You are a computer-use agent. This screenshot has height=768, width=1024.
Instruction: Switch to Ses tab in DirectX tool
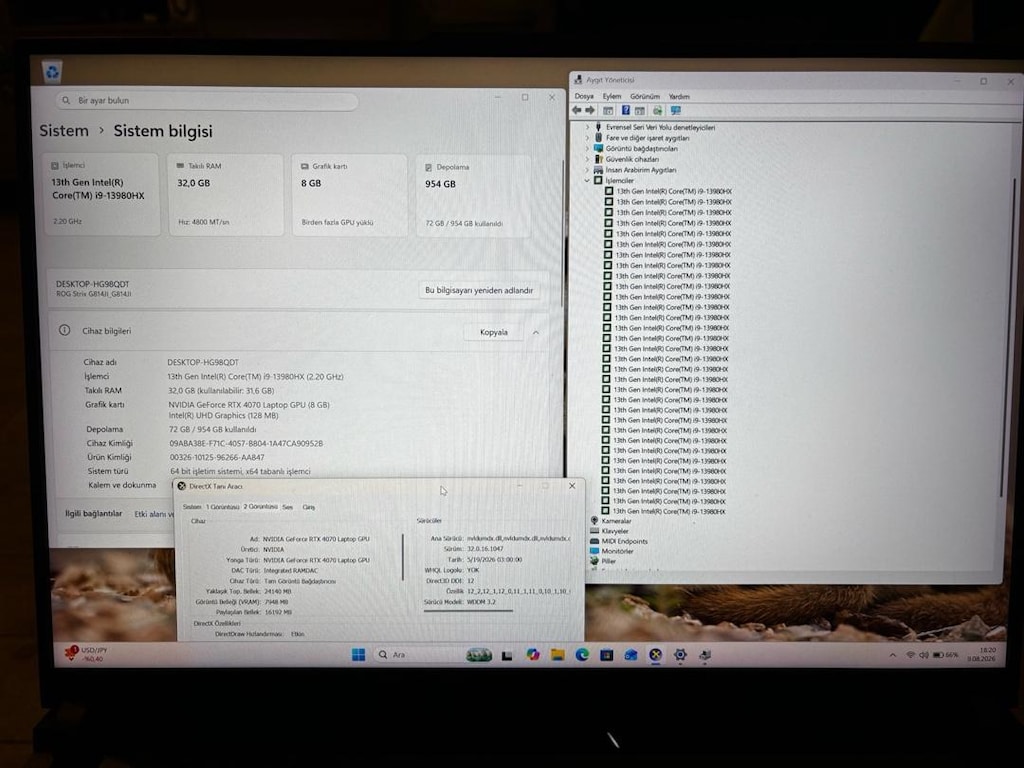[x=287, y=507]
